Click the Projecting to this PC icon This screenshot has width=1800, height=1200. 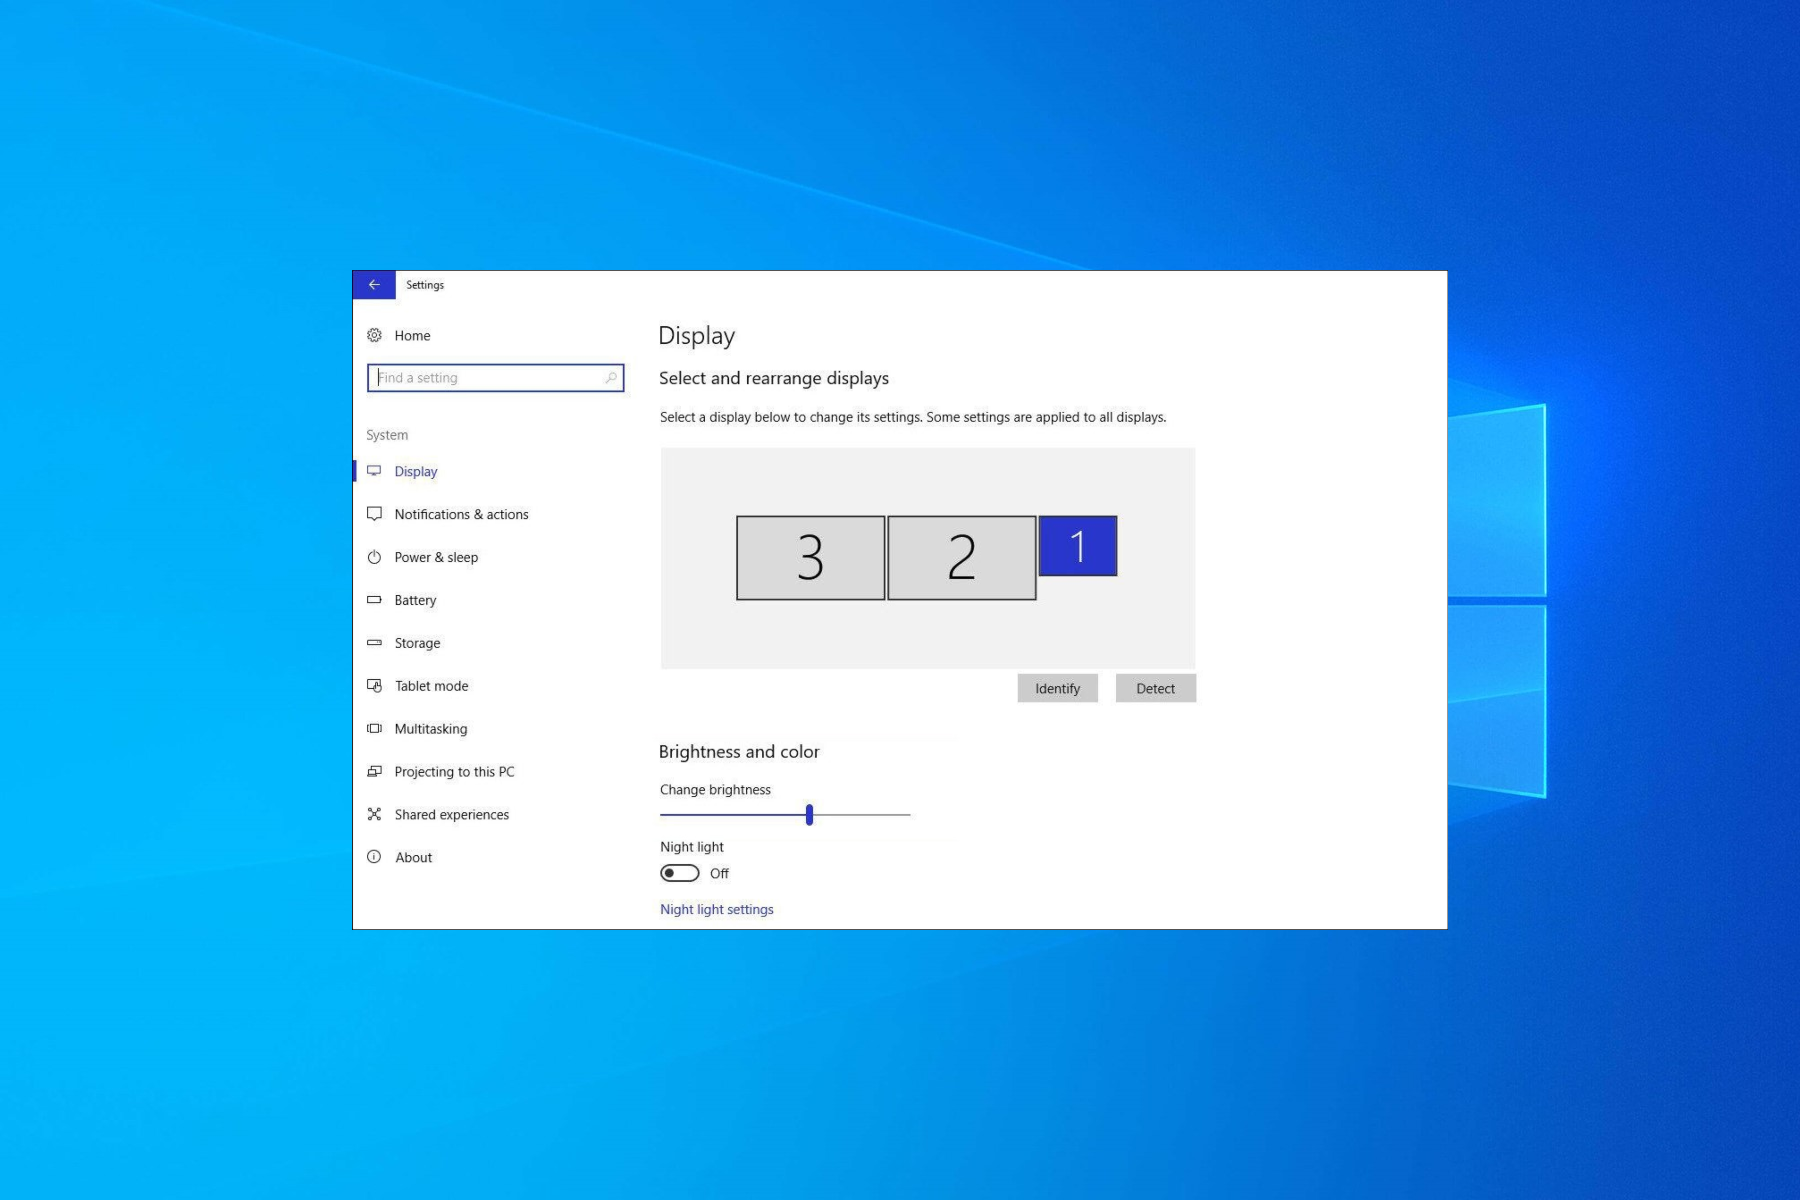click(374, 772)
